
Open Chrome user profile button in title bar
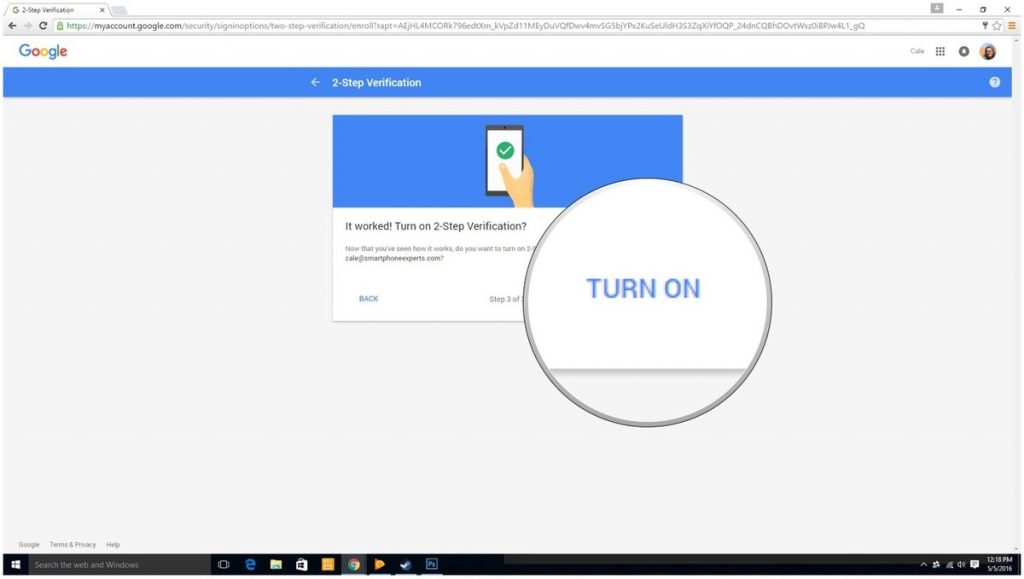(936, 8)
